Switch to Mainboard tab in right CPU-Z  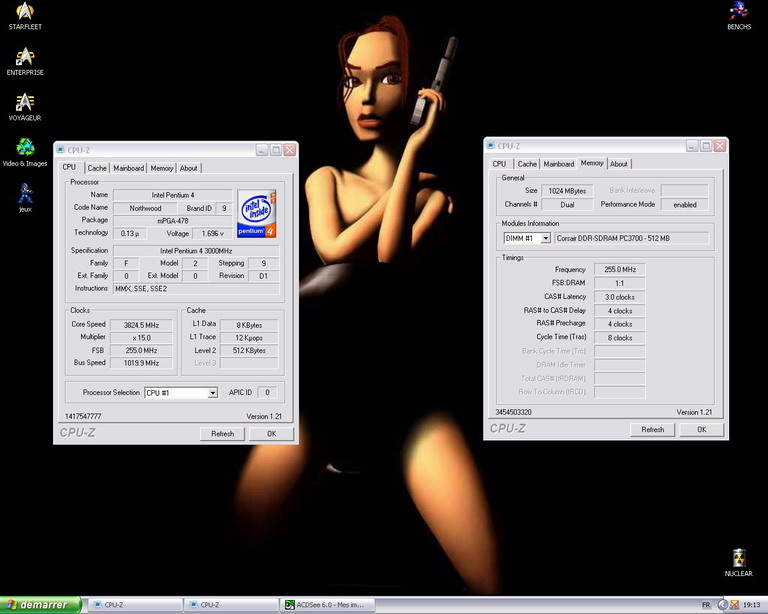tap(558, 164)
